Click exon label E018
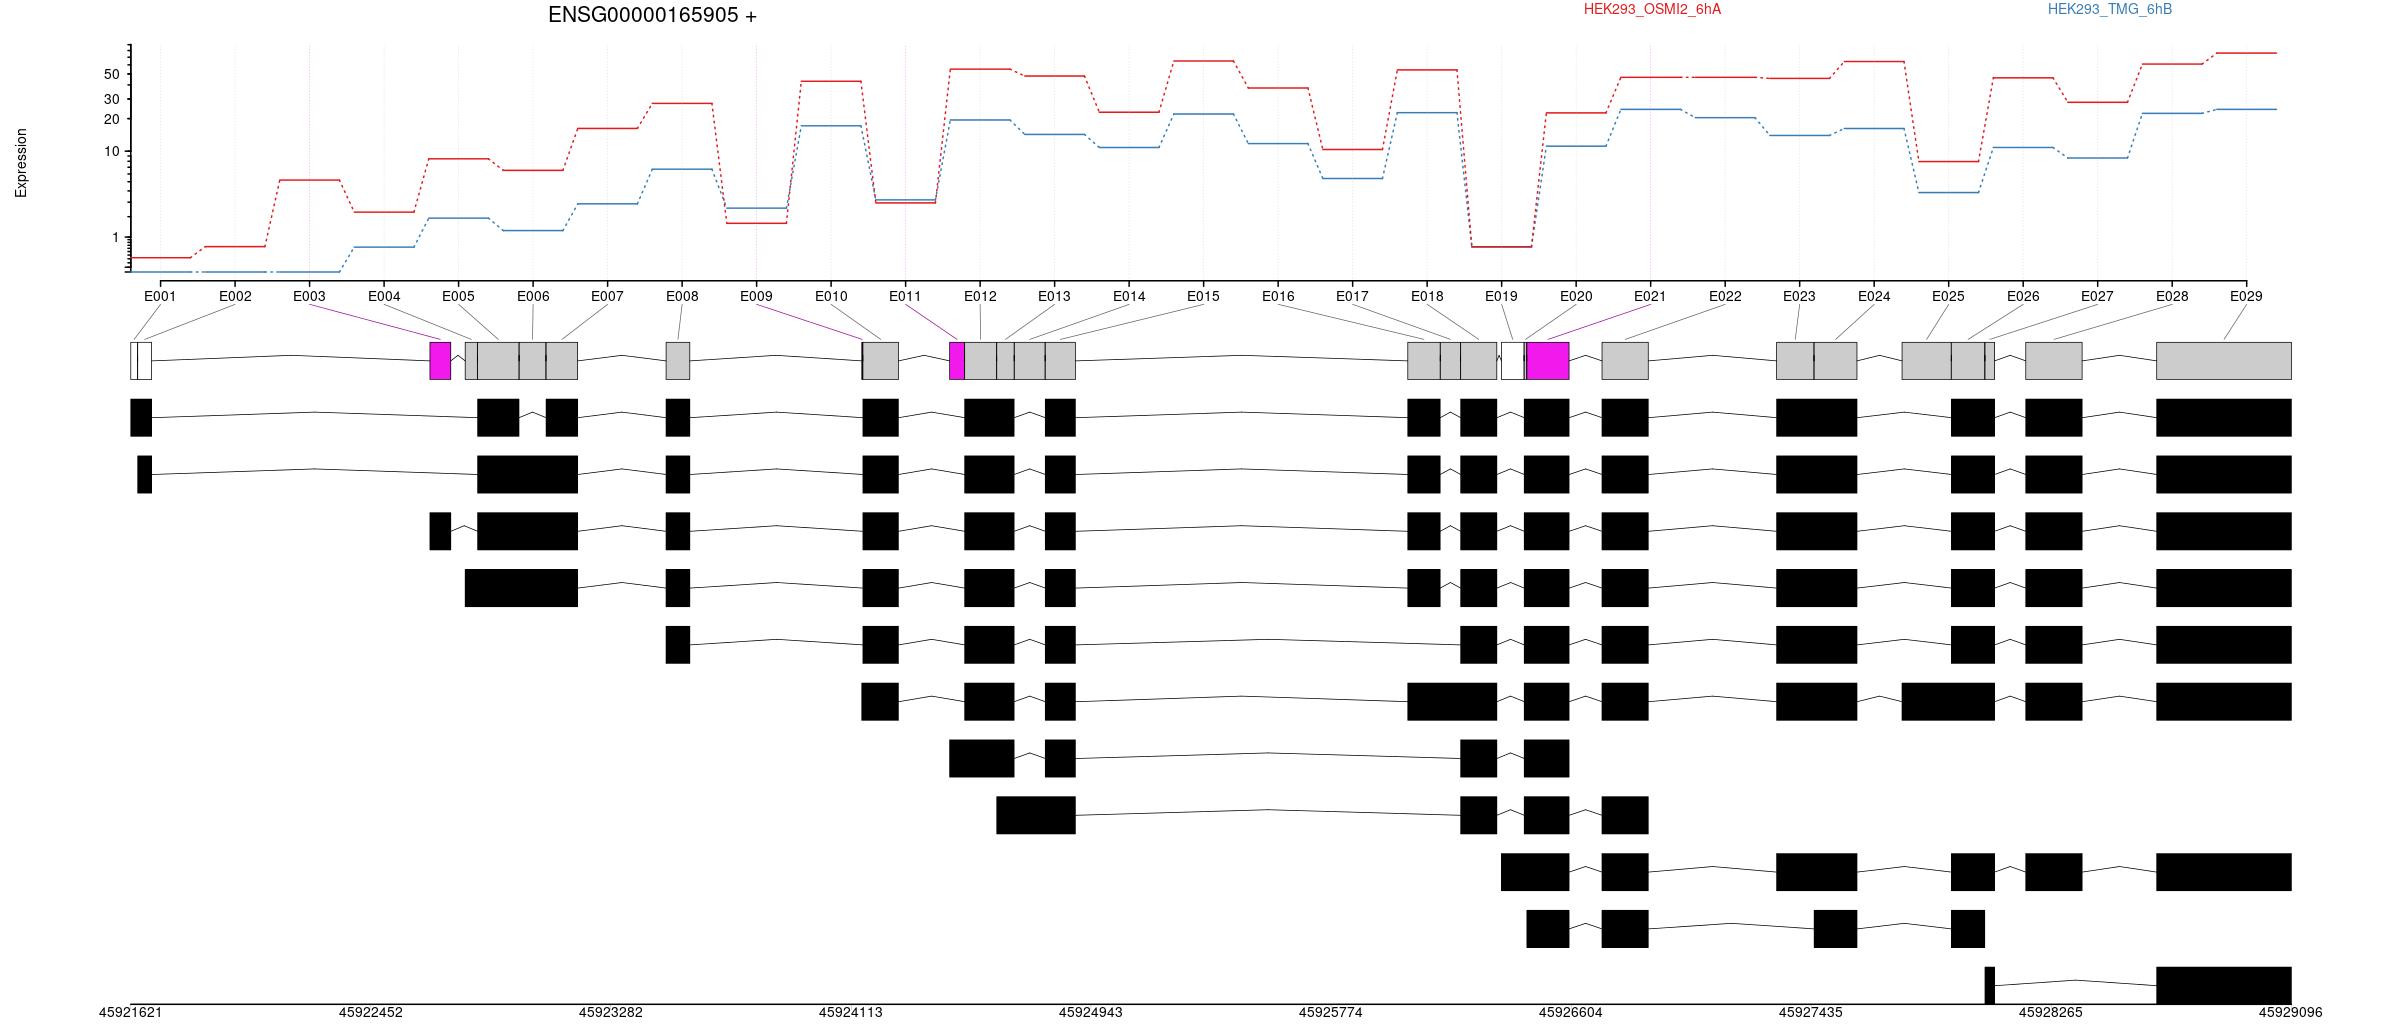This screenshot has width=2400, height=1030. click(1427, 296)
